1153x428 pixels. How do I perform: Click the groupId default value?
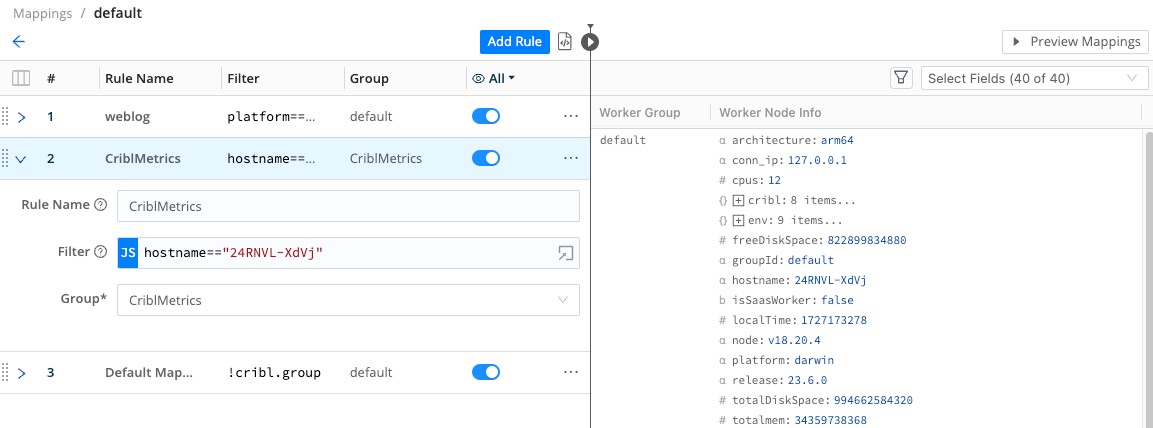pos(810,260)
